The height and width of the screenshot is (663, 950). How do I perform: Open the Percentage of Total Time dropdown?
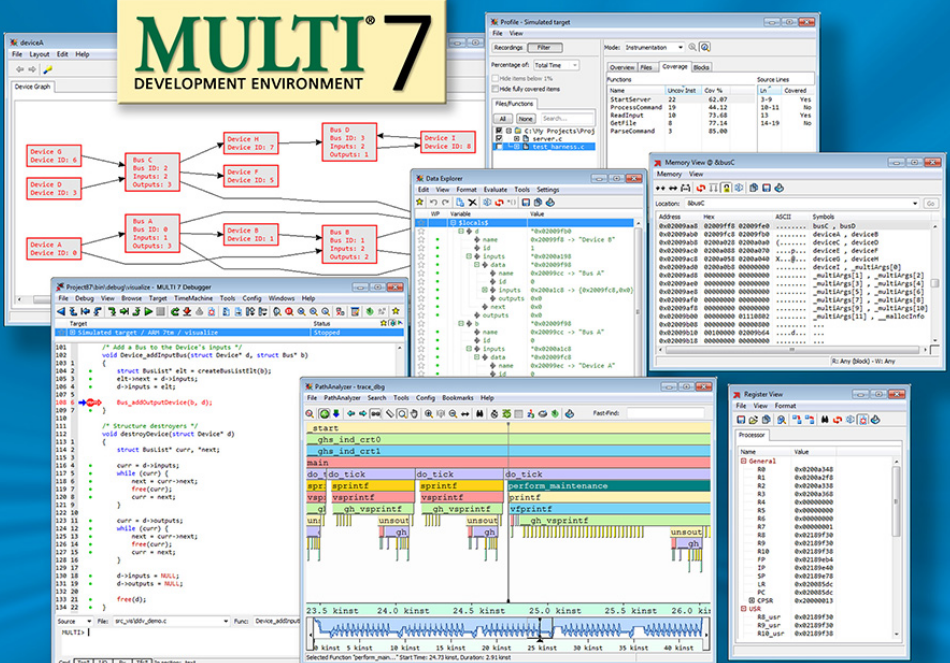556,65
